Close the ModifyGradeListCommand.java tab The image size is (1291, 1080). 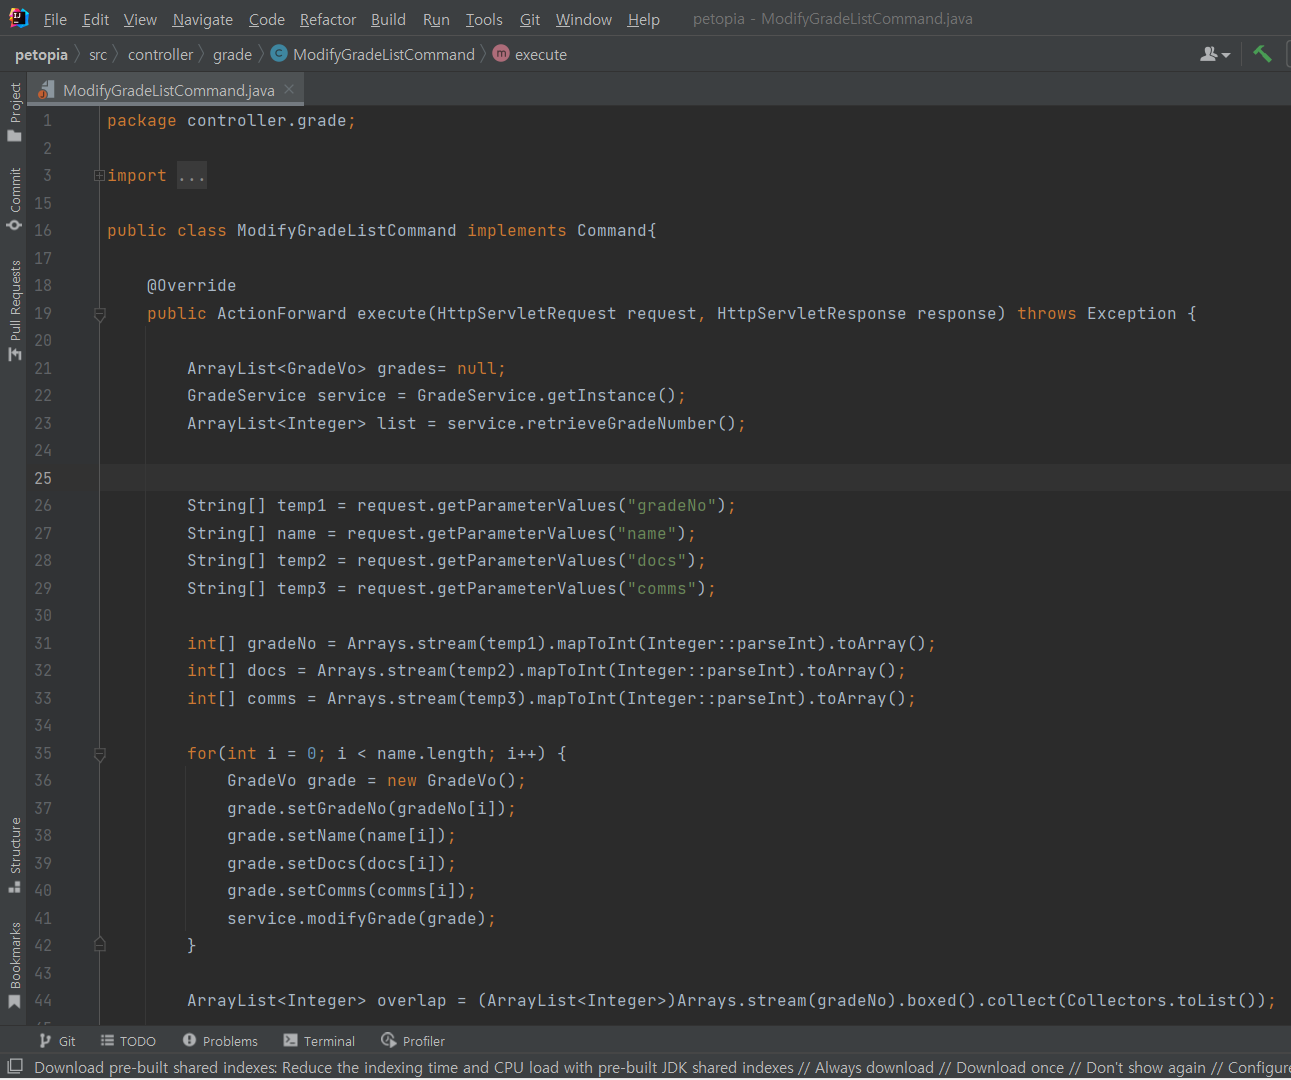tap(289, 89)
